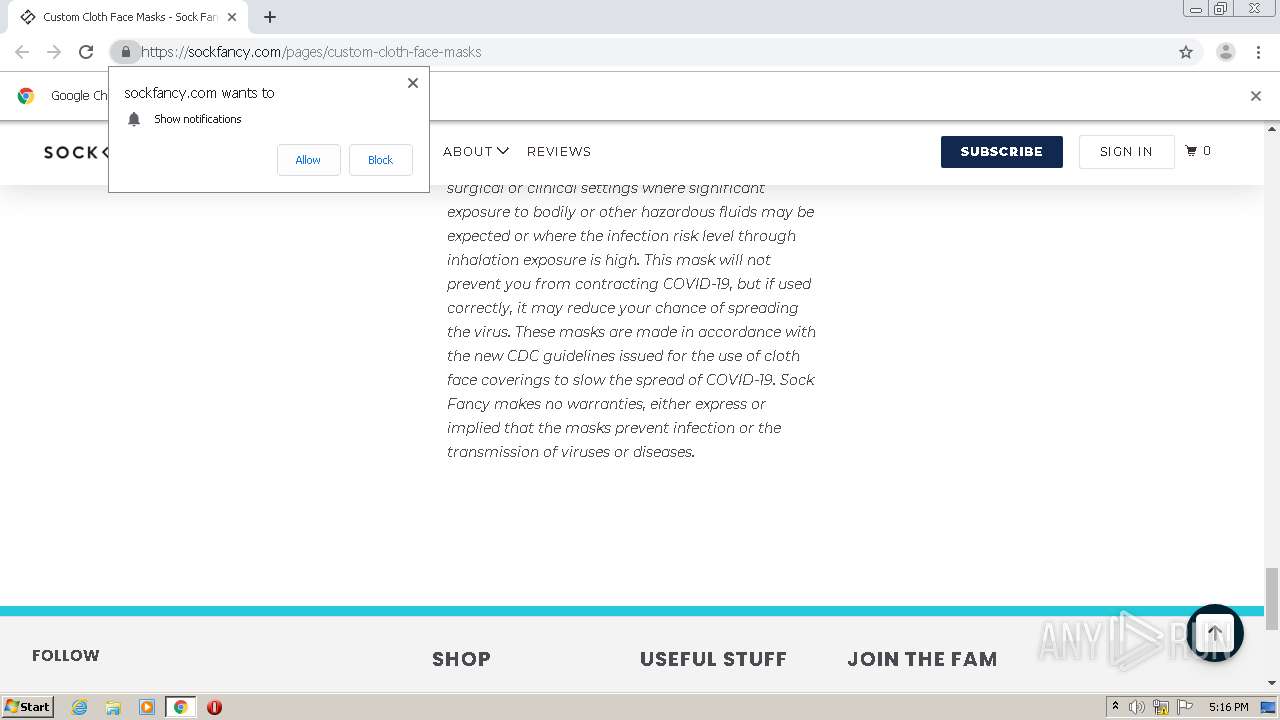Click the Sock Fancy logo

(76, 152)
